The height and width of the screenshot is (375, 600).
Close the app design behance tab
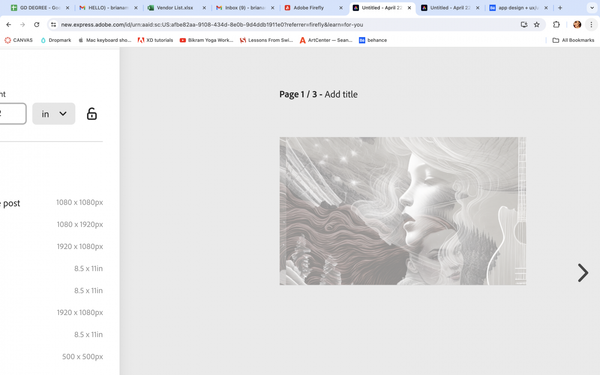coord(546,8)
